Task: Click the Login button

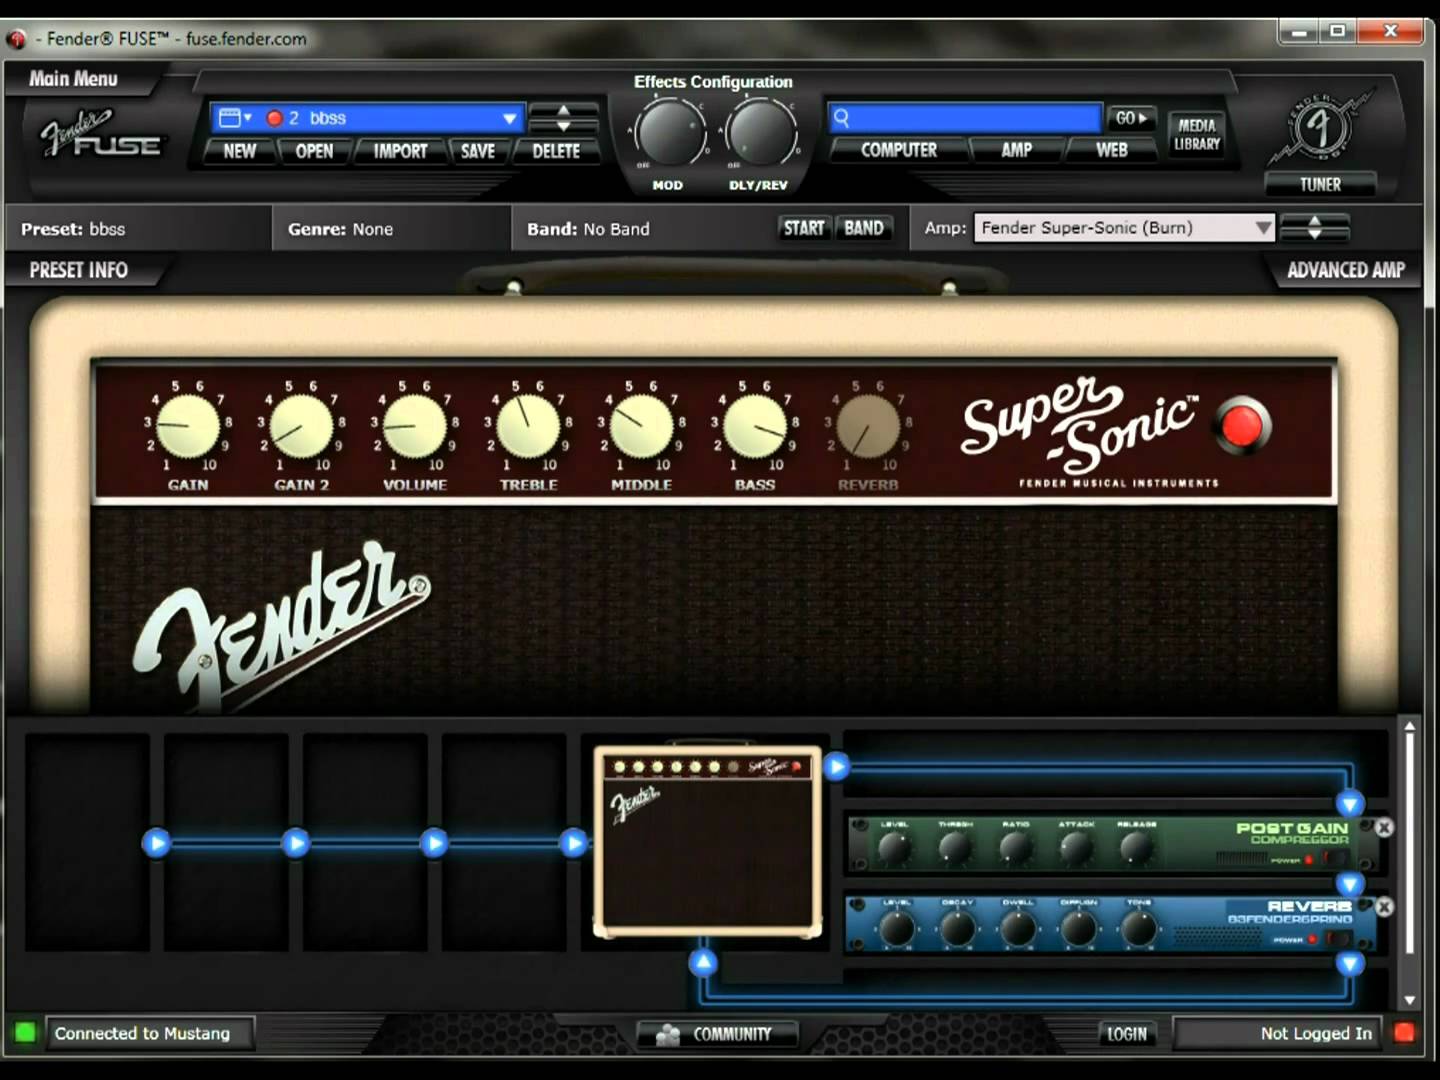Action: 1127,1034
